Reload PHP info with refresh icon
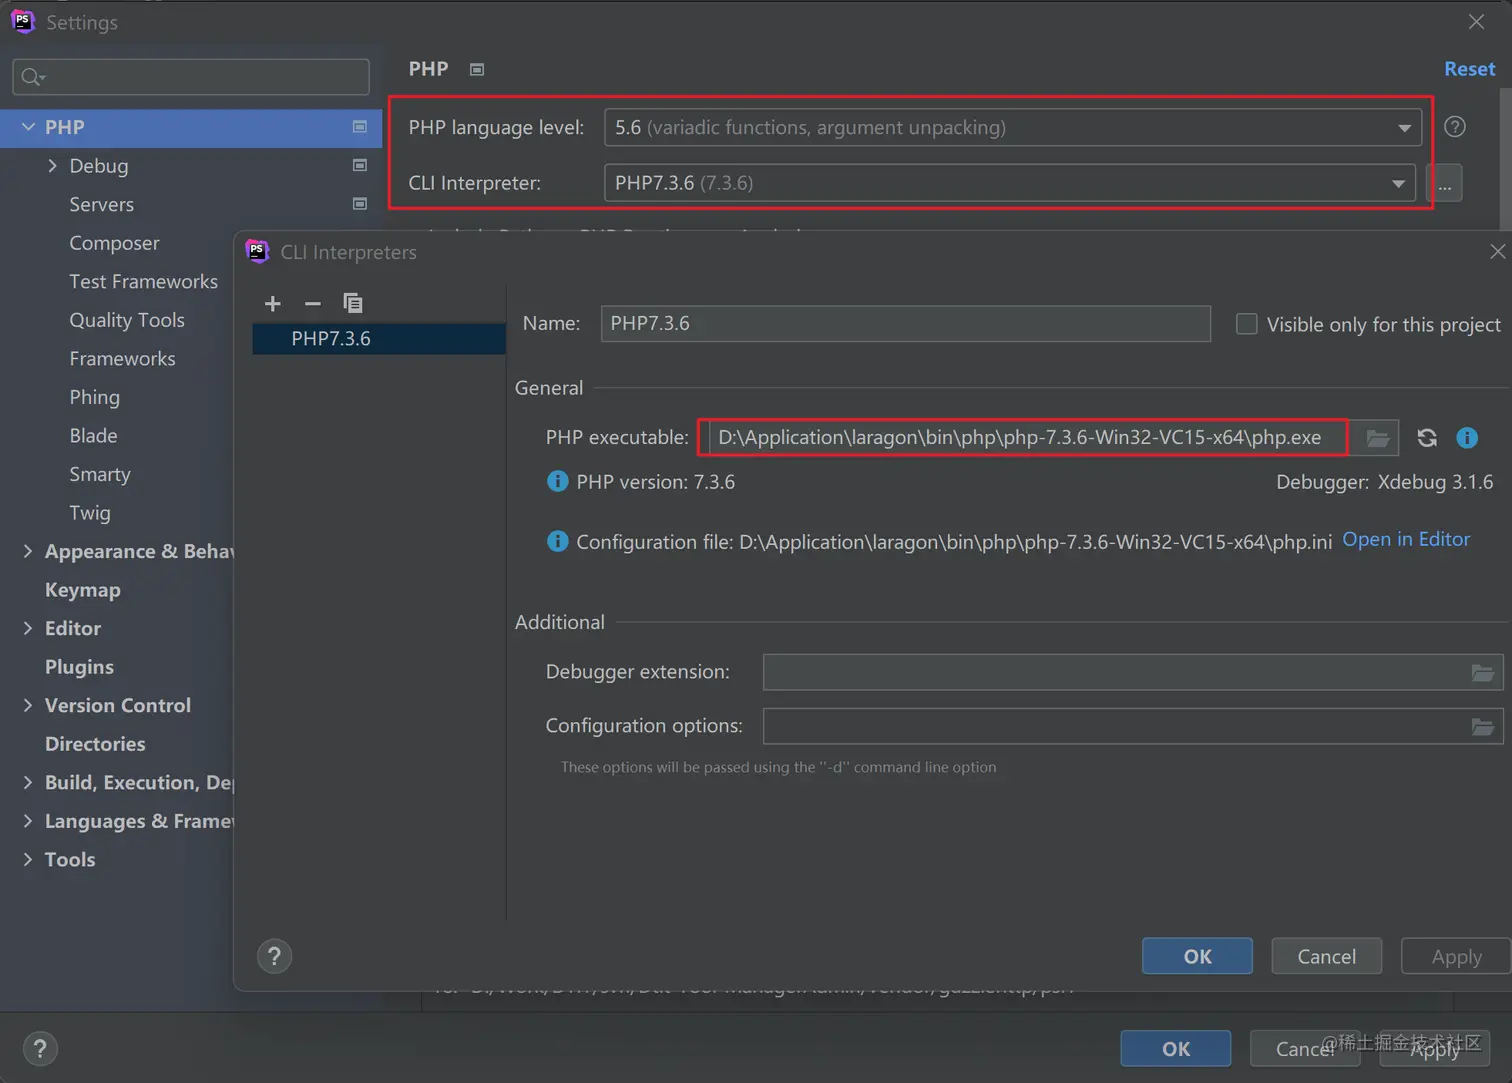The width and height of the screenshot is (1512, 1083). pyautogui.click(x=1427, y=438)
